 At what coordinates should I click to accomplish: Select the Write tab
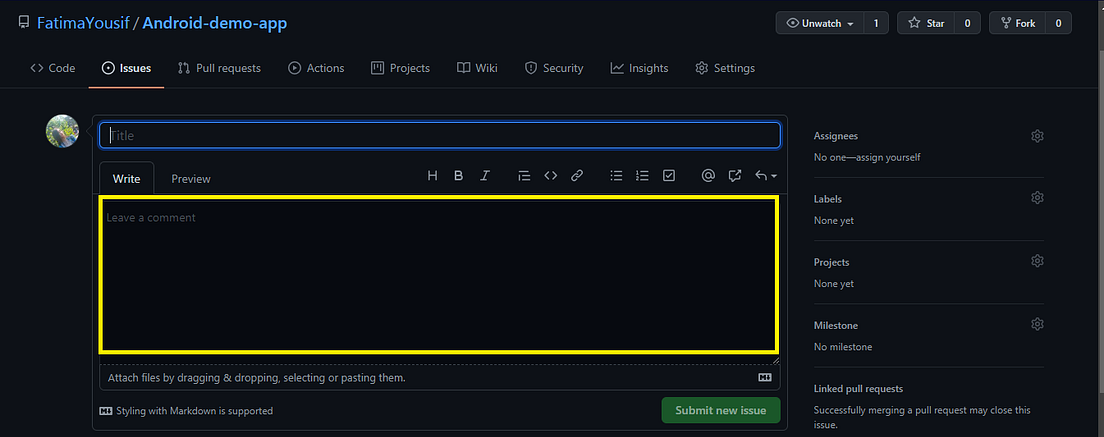click(x=127, y=179)
